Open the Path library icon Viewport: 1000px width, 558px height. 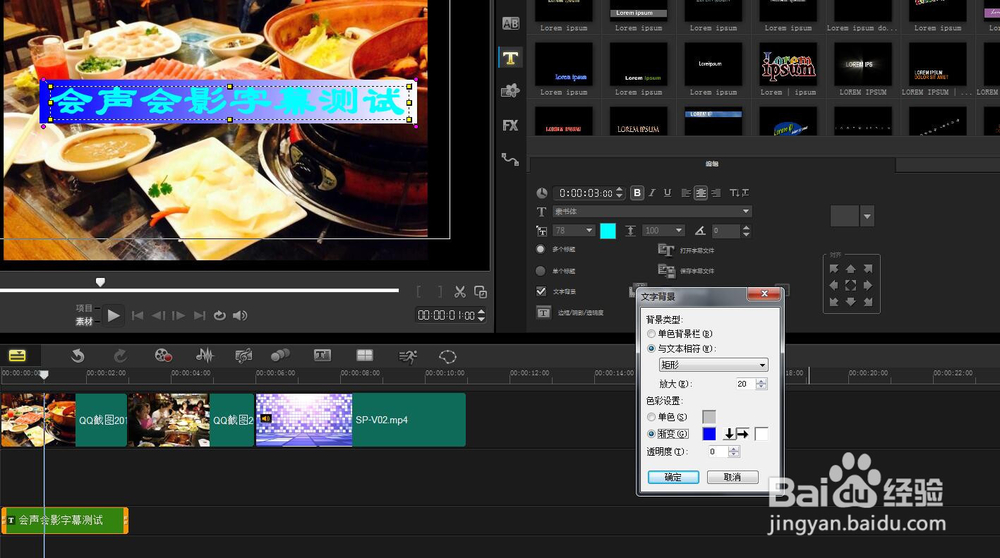tap(510, 159)
